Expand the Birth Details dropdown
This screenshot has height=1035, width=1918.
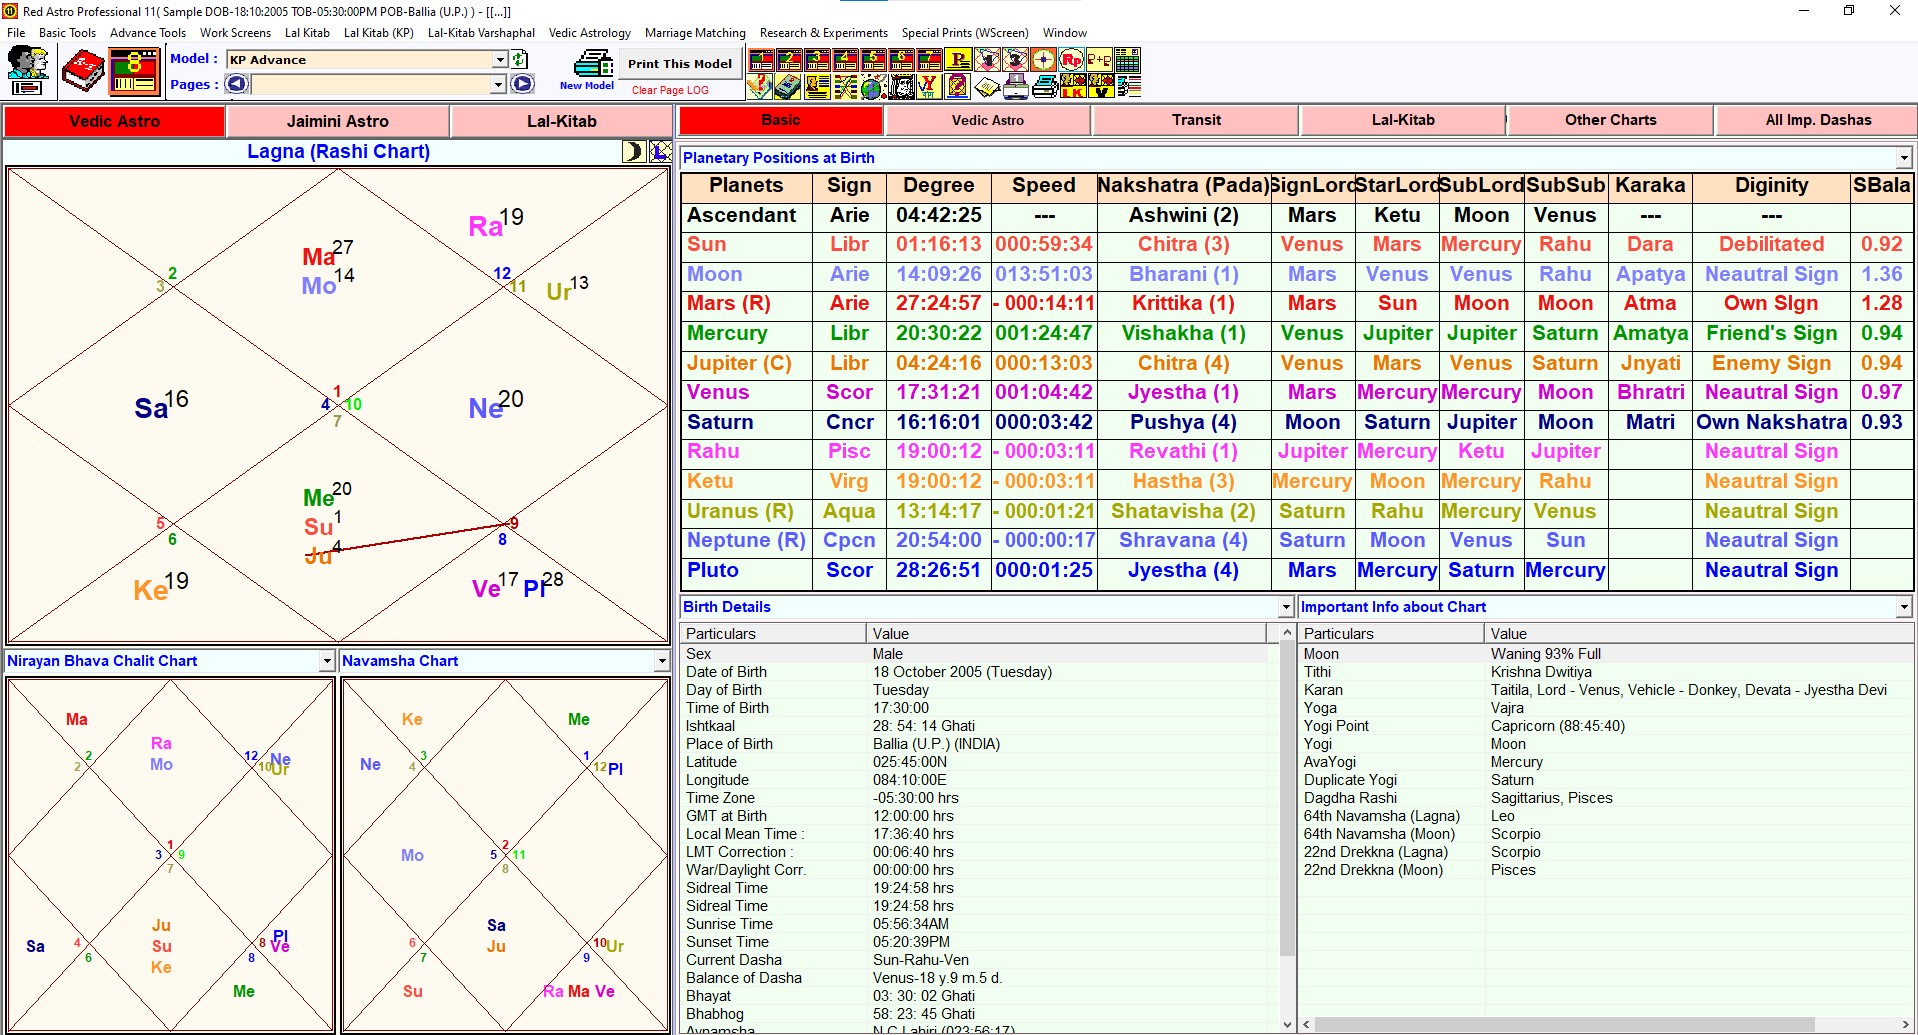coord(1286,607)
